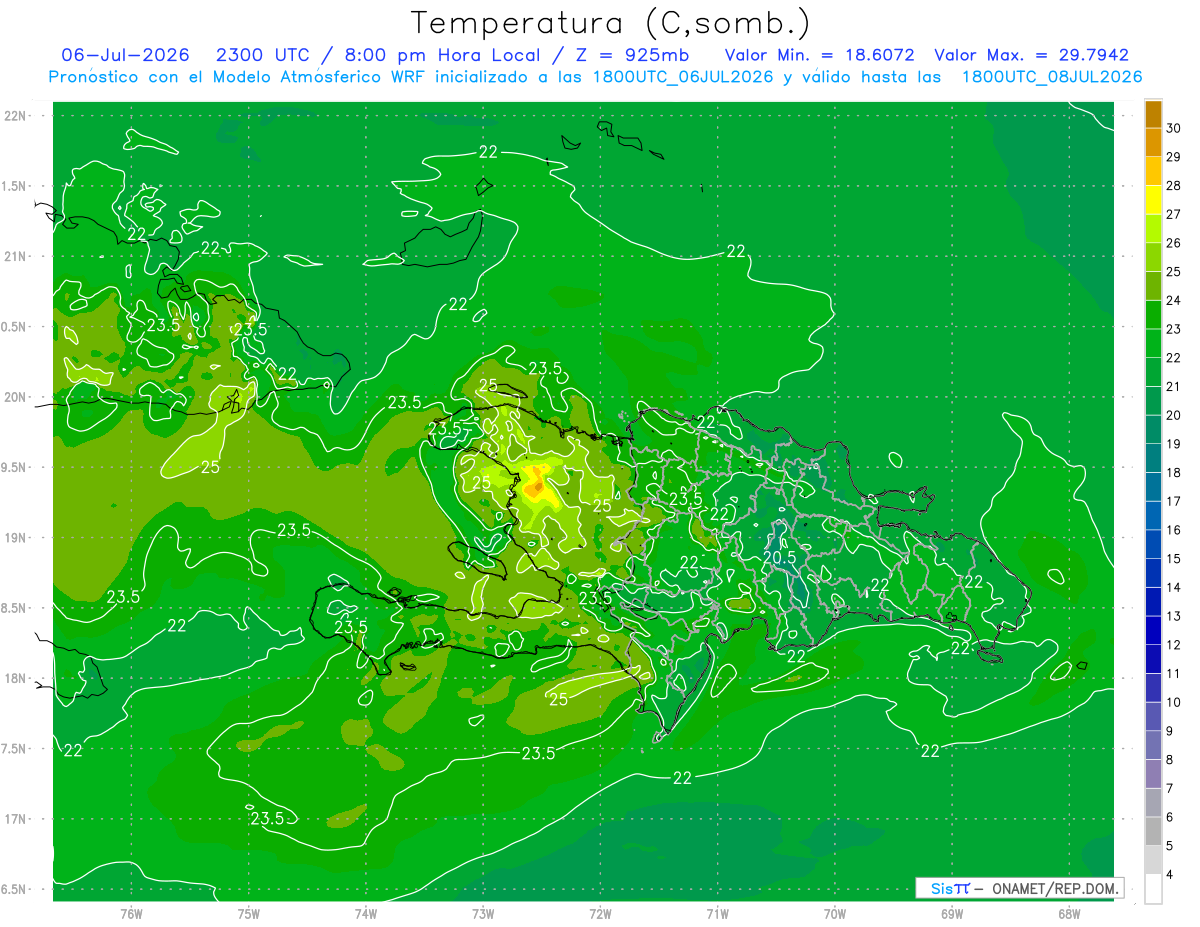Click the 19N latitude axis label

[16, 537]
